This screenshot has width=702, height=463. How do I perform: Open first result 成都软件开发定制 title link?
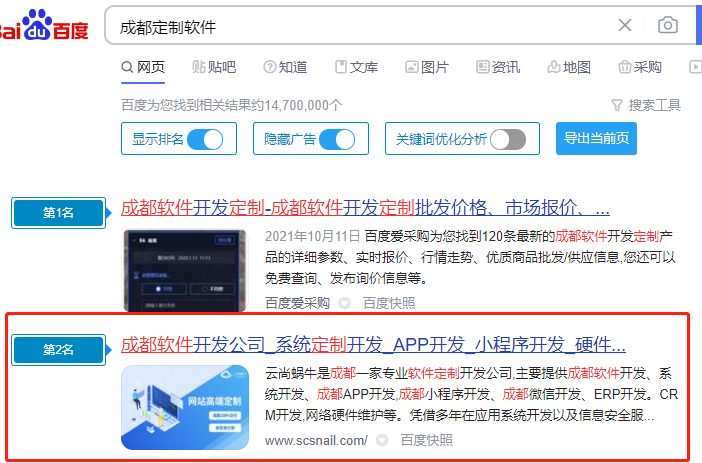coord(365,208)
